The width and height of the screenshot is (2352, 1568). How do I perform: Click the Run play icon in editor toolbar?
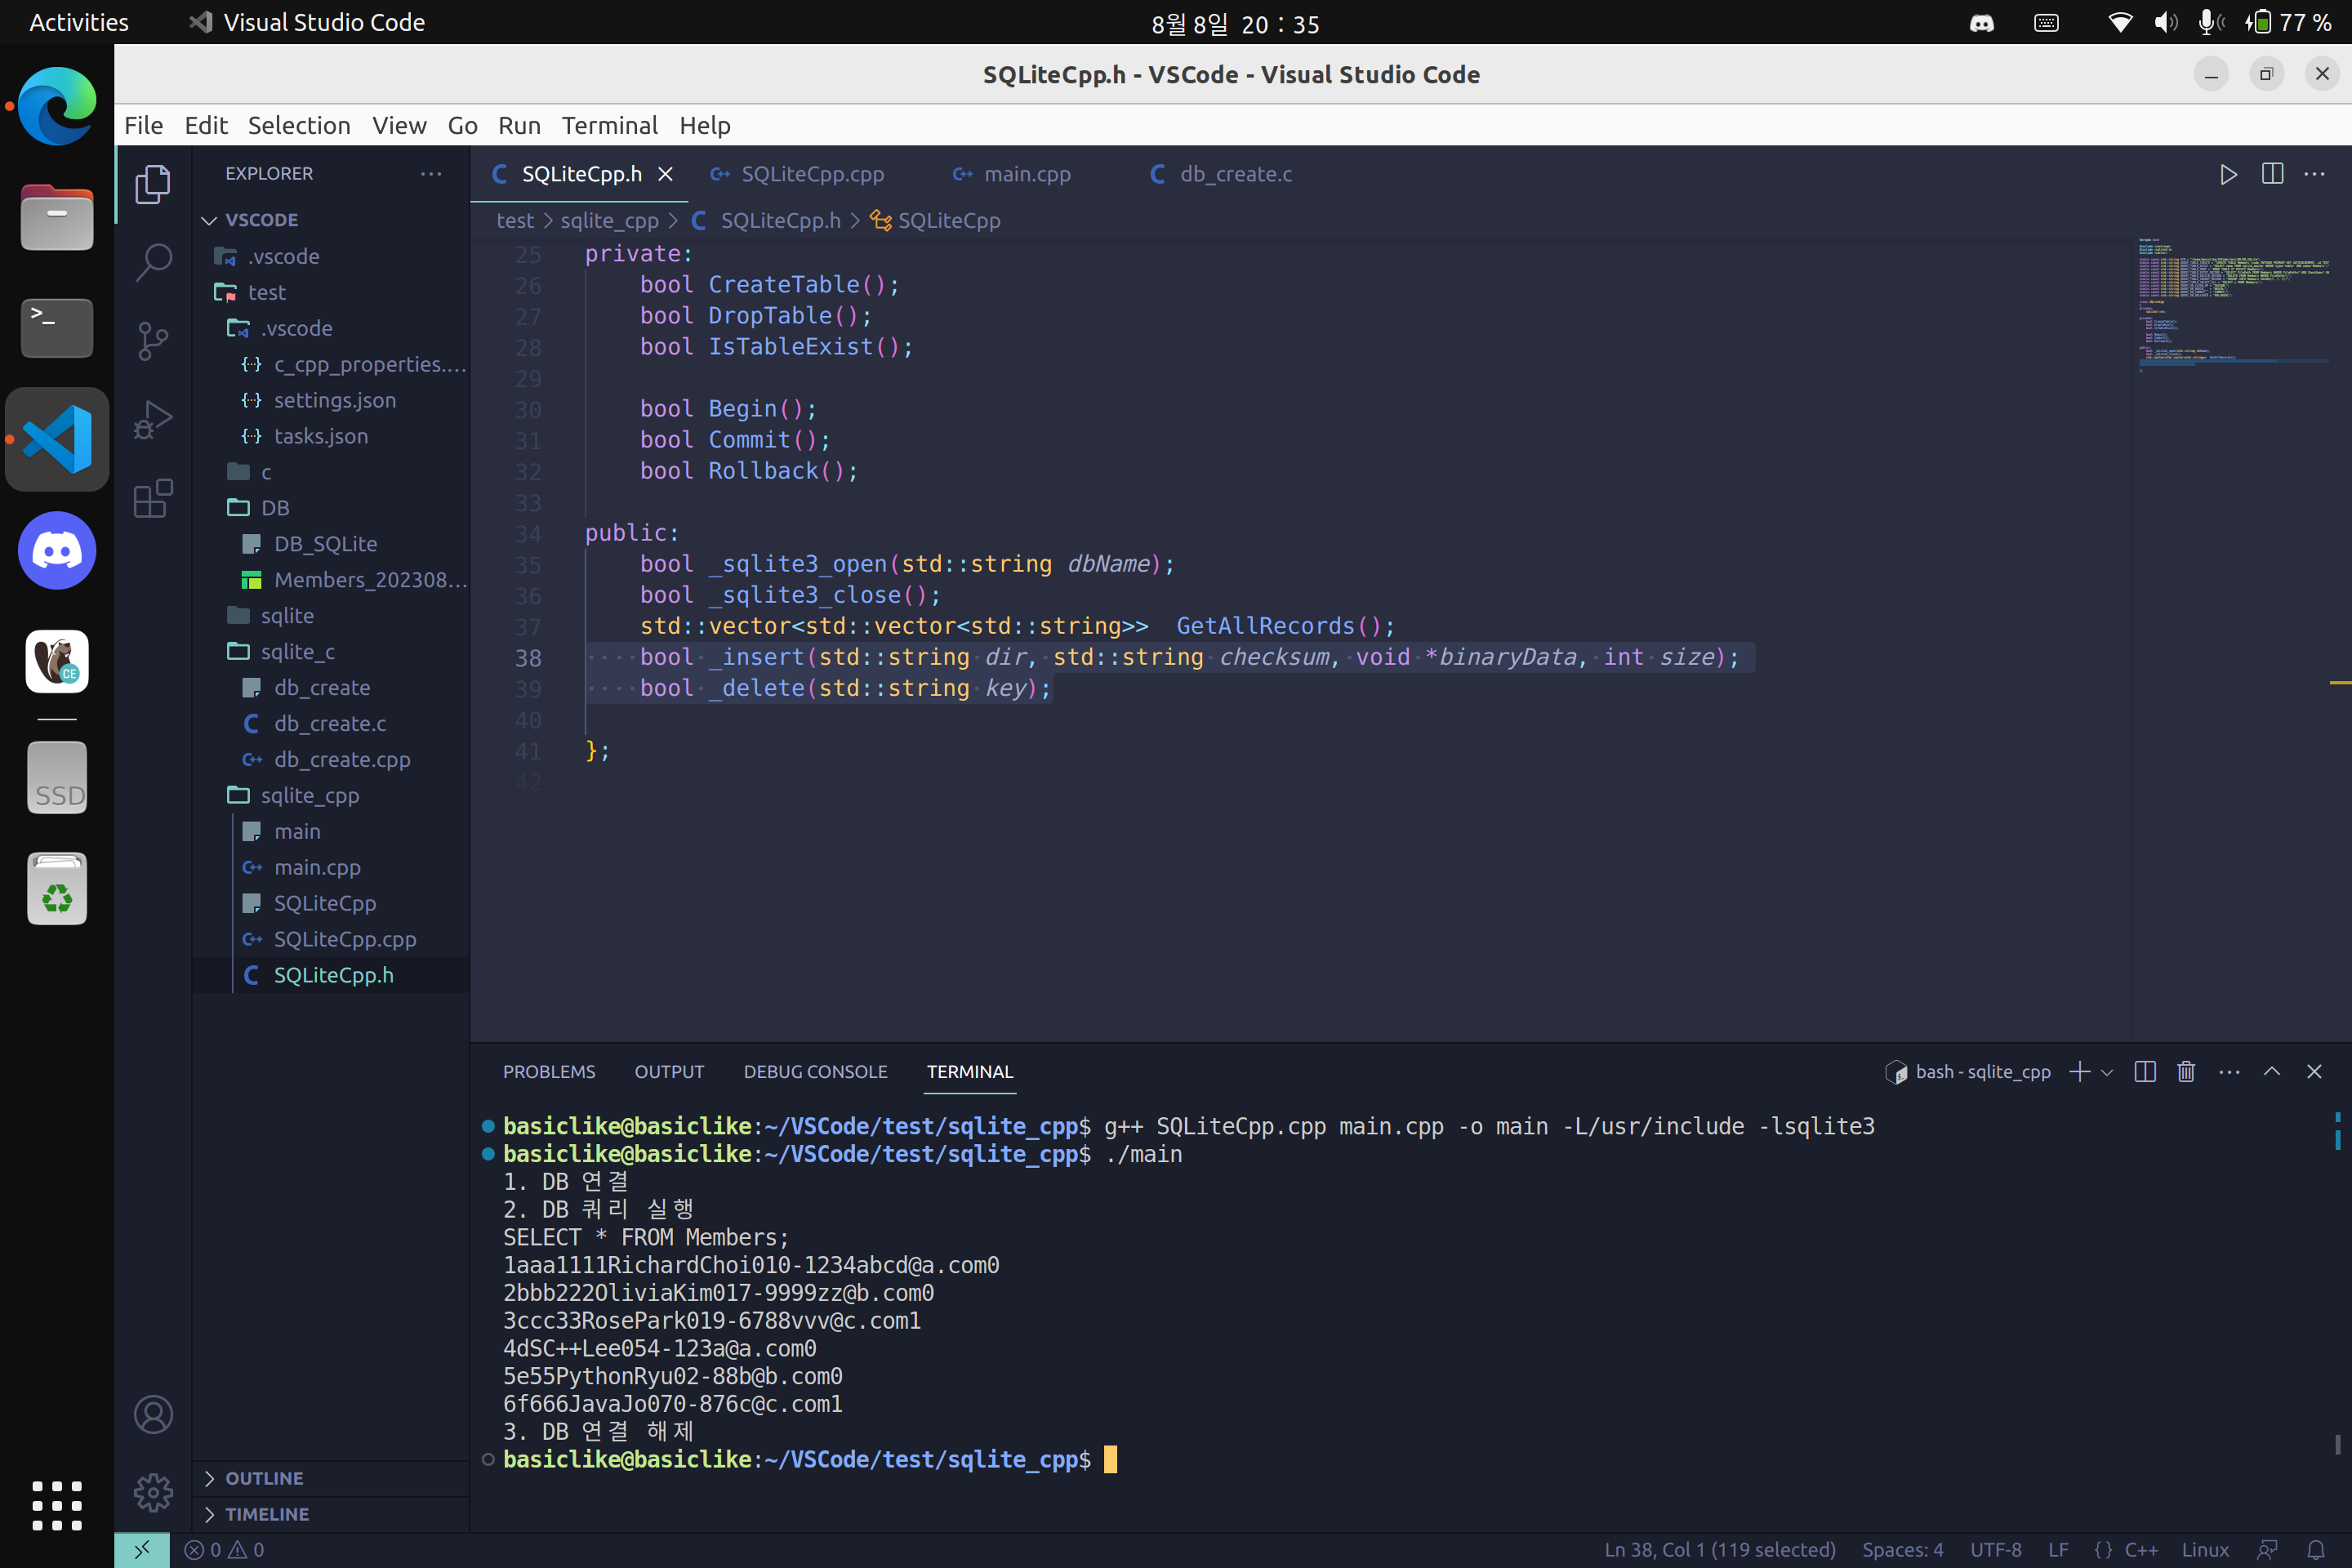[2228, 174]
